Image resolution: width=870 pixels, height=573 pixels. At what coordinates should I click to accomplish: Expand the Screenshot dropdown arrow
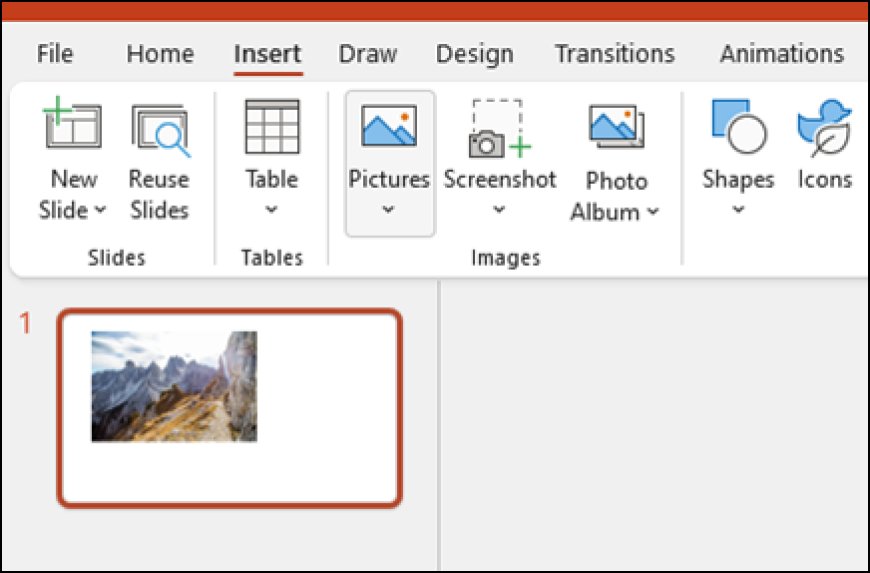tap(499, 211)
